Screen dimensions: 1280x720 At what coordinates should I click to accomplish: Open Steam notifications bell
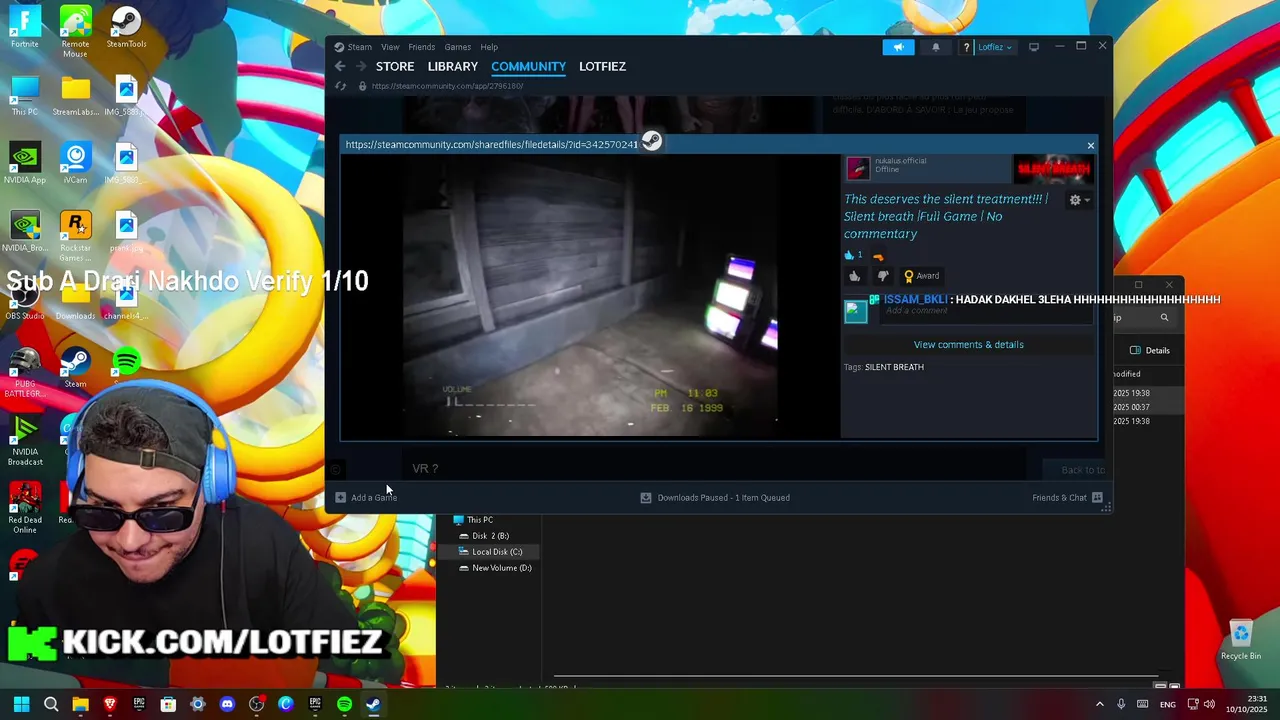[x=936, y=47]
